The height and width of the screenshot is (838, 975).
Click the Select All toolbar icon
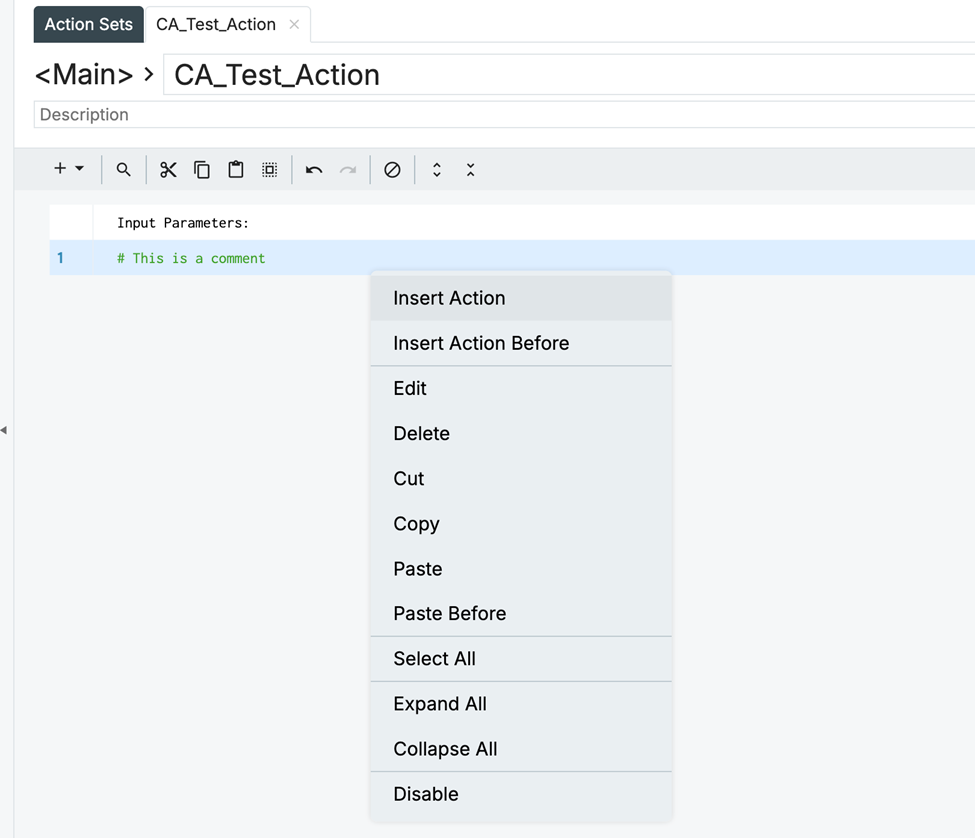pos(270,170)
